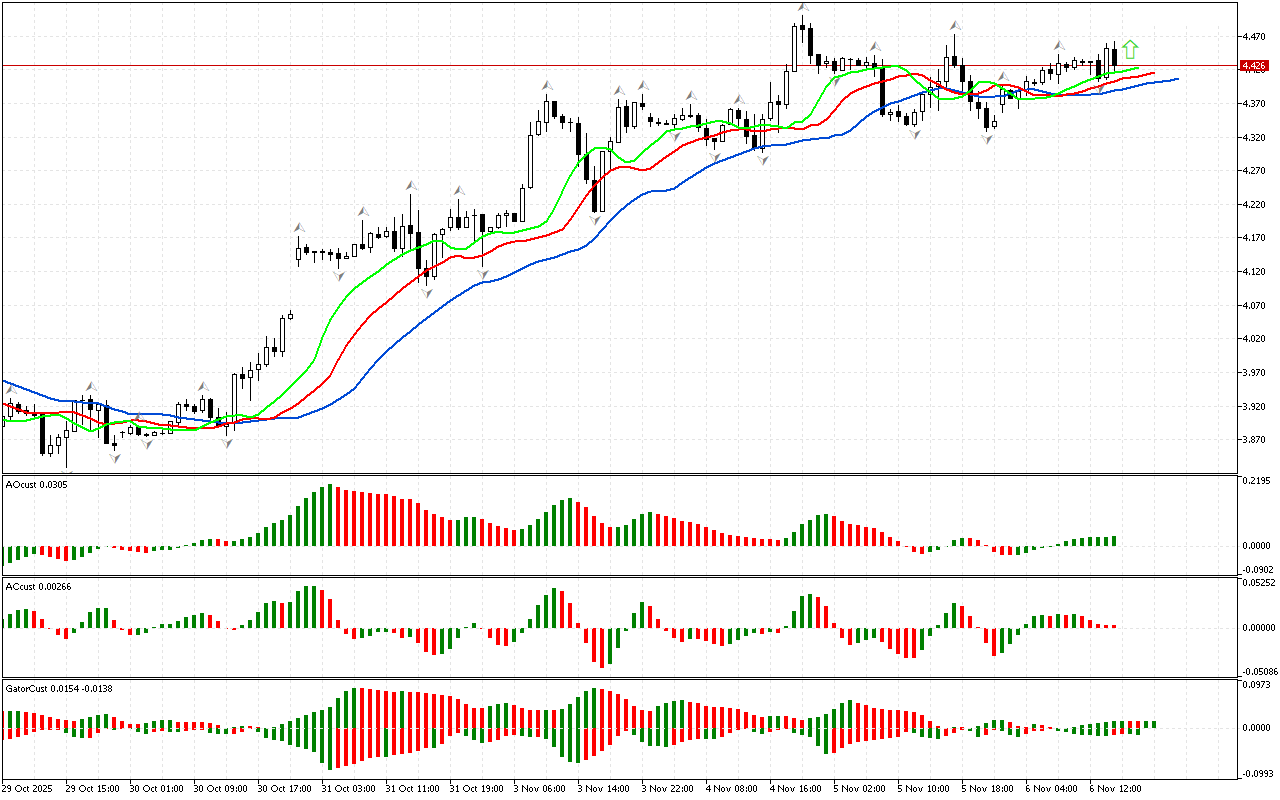
Task: Click the green buy signal arrow
Action: coord(1130,49)
